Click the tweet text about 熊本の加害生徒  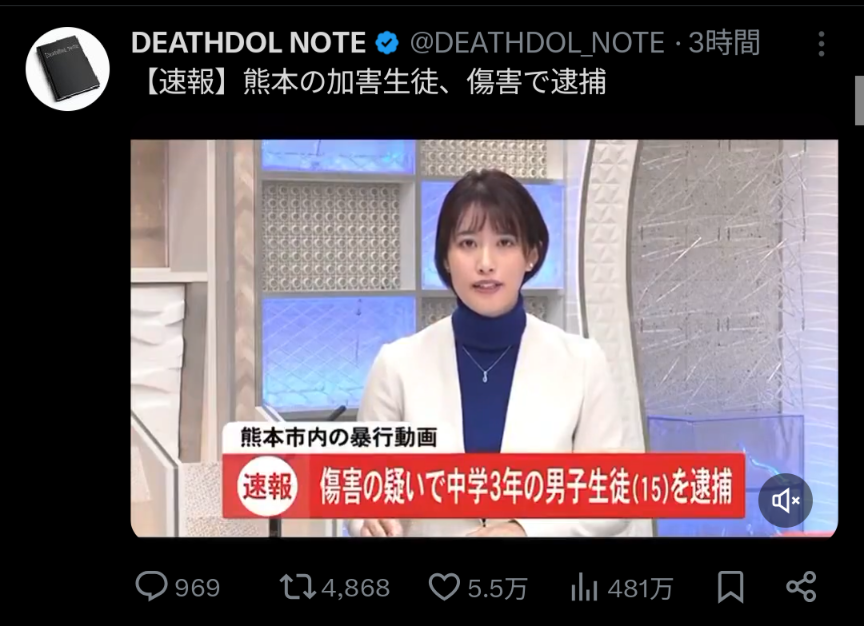(373, 82)
